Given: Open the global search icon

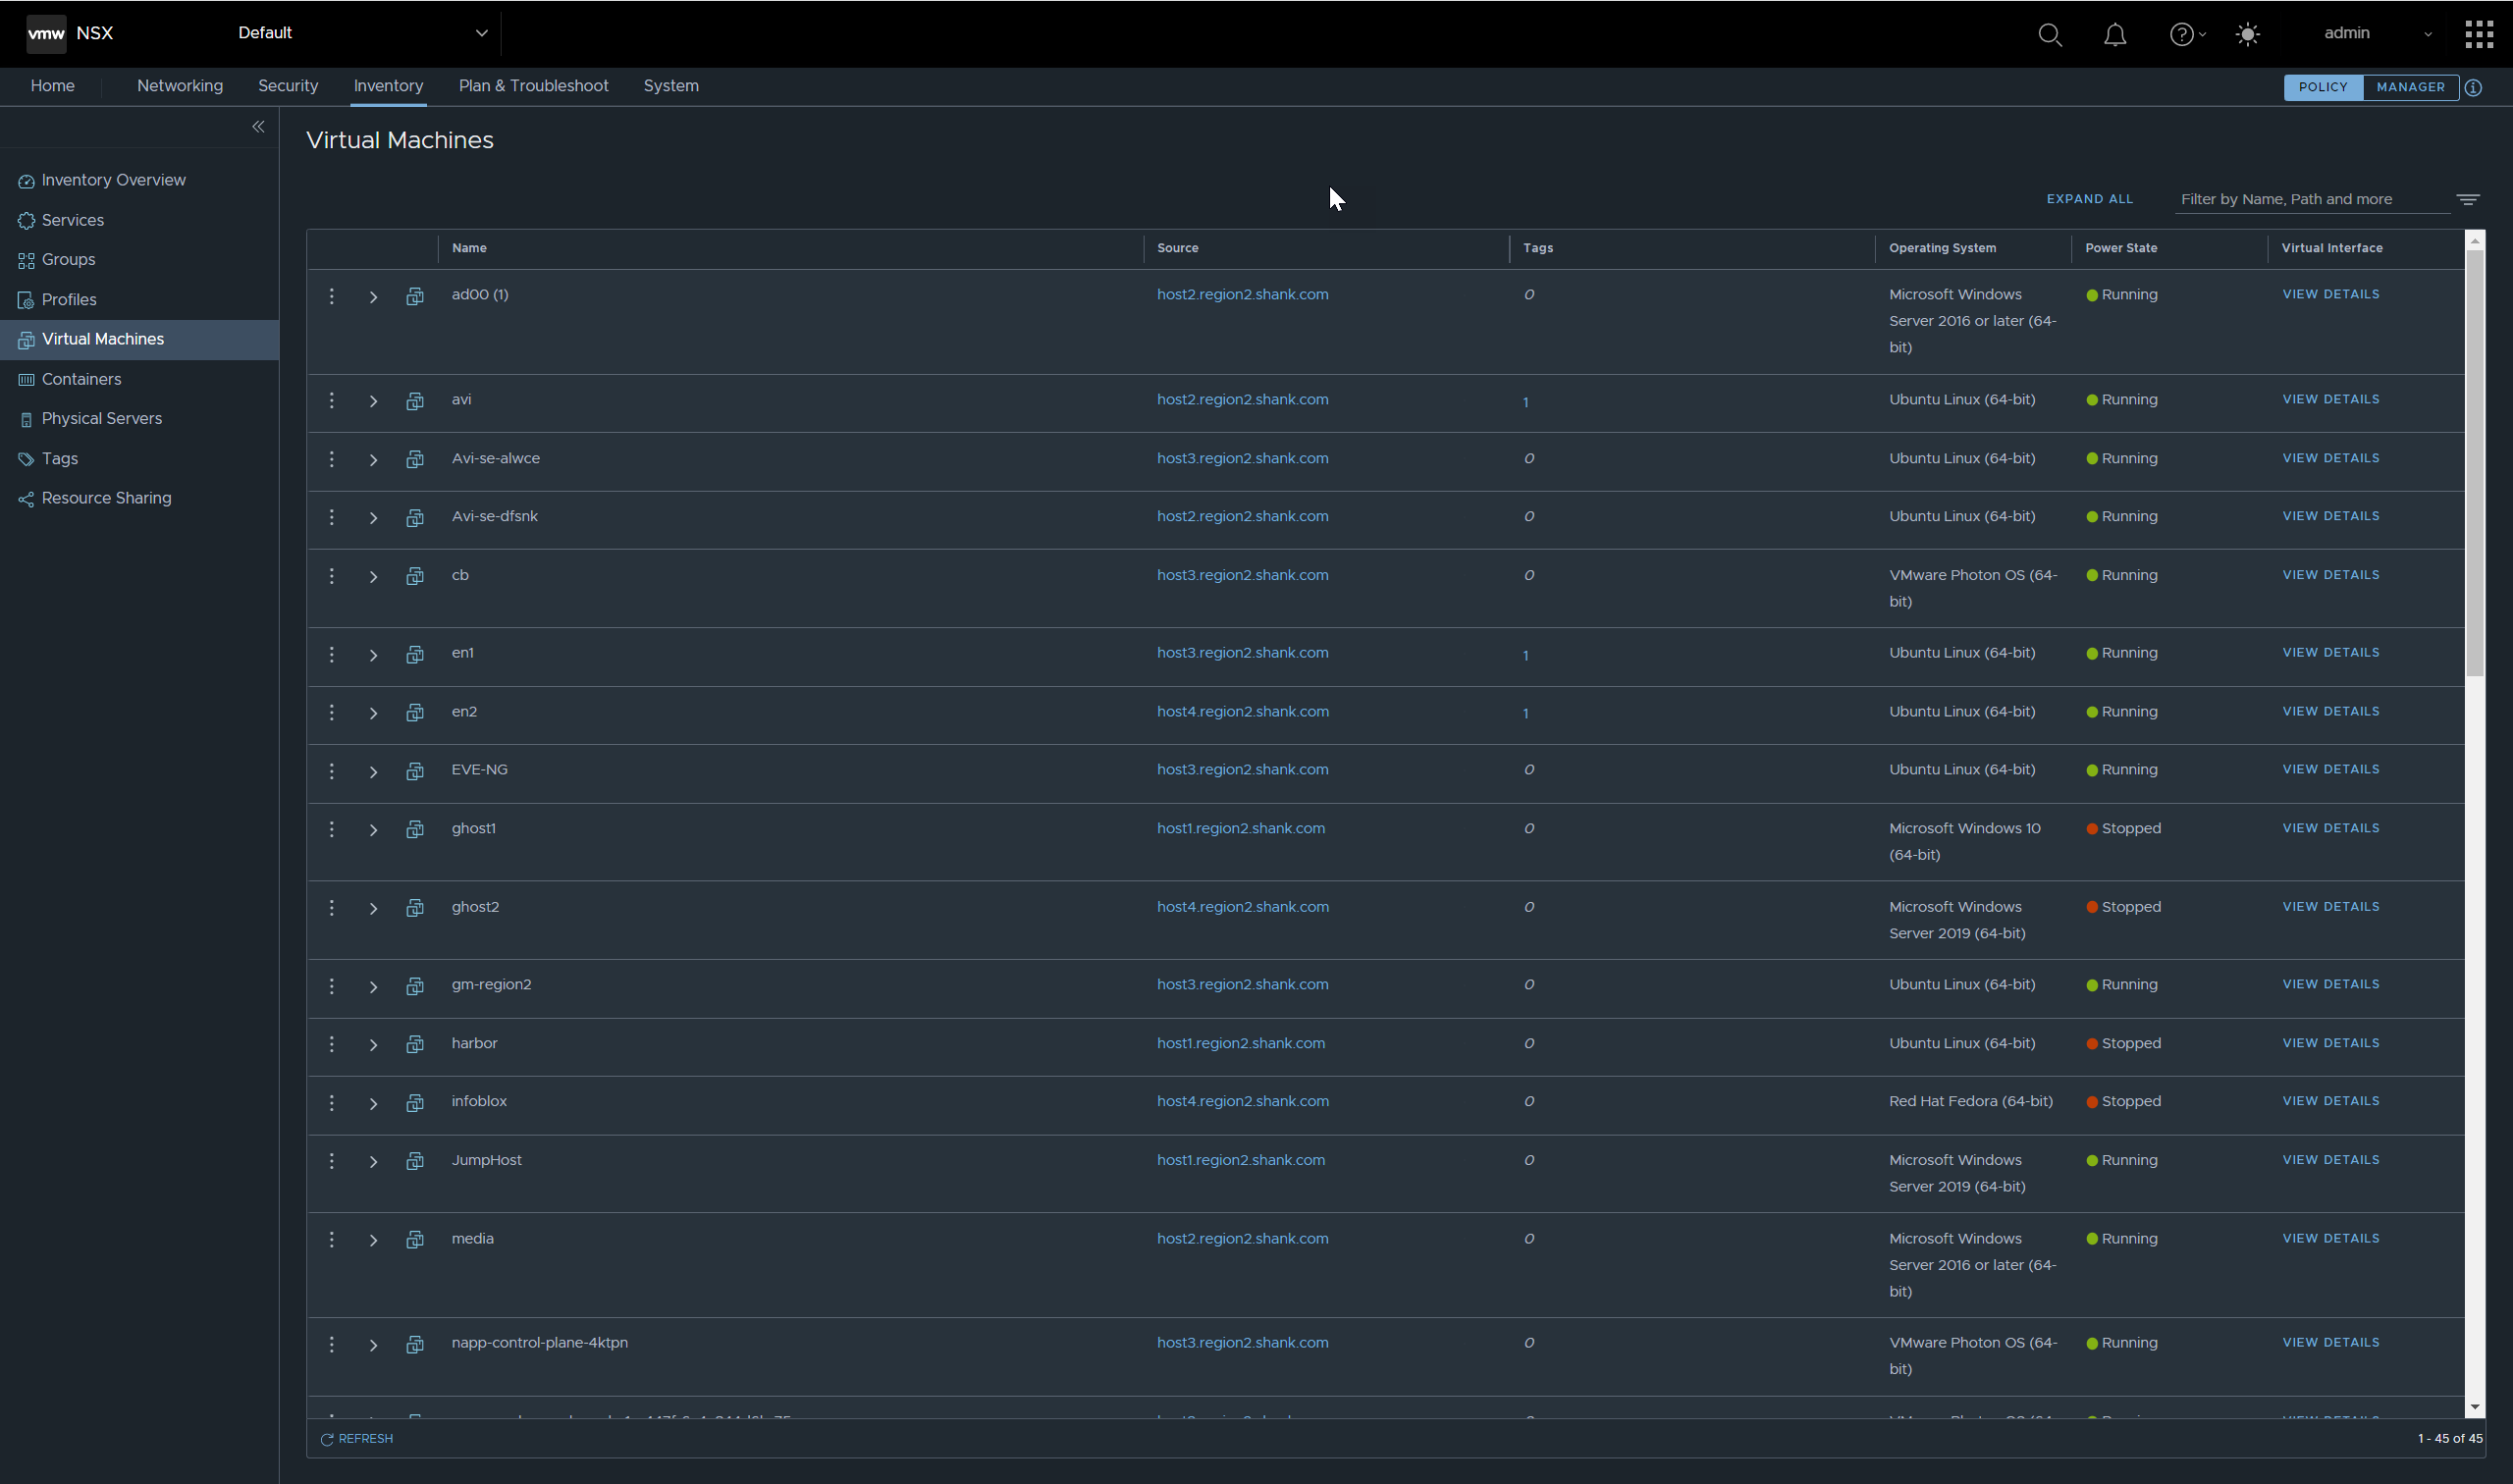Looking at the screenshot, I should coord(2049,34).
